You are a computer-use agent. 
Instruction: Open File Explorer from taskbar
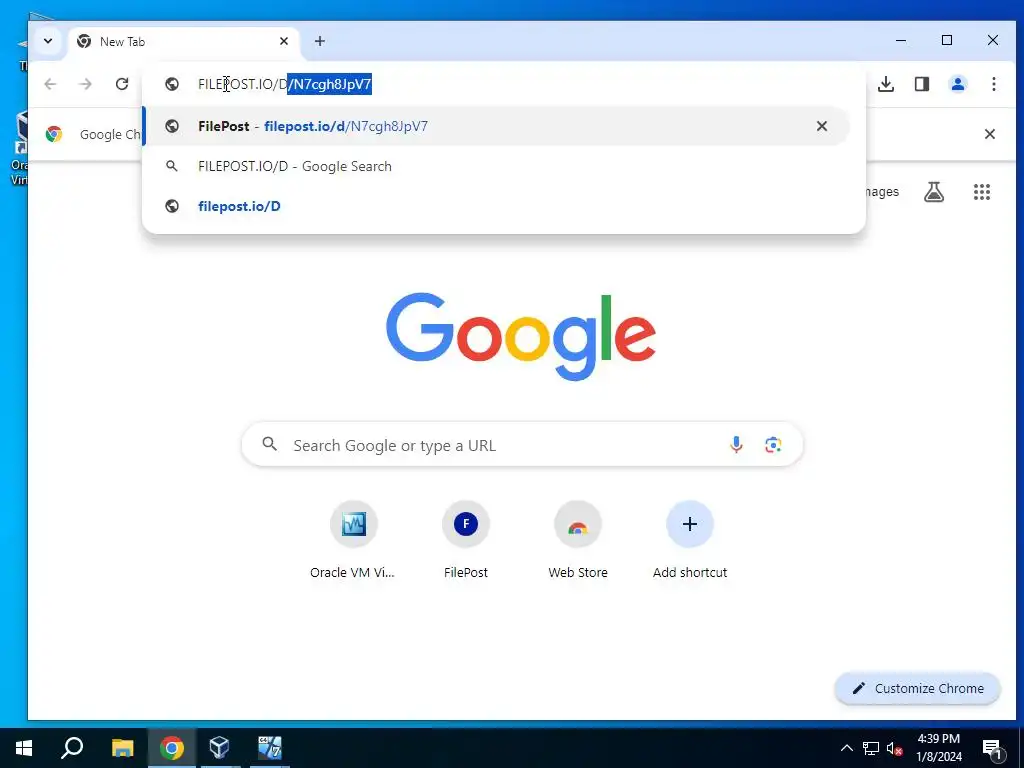122,748
